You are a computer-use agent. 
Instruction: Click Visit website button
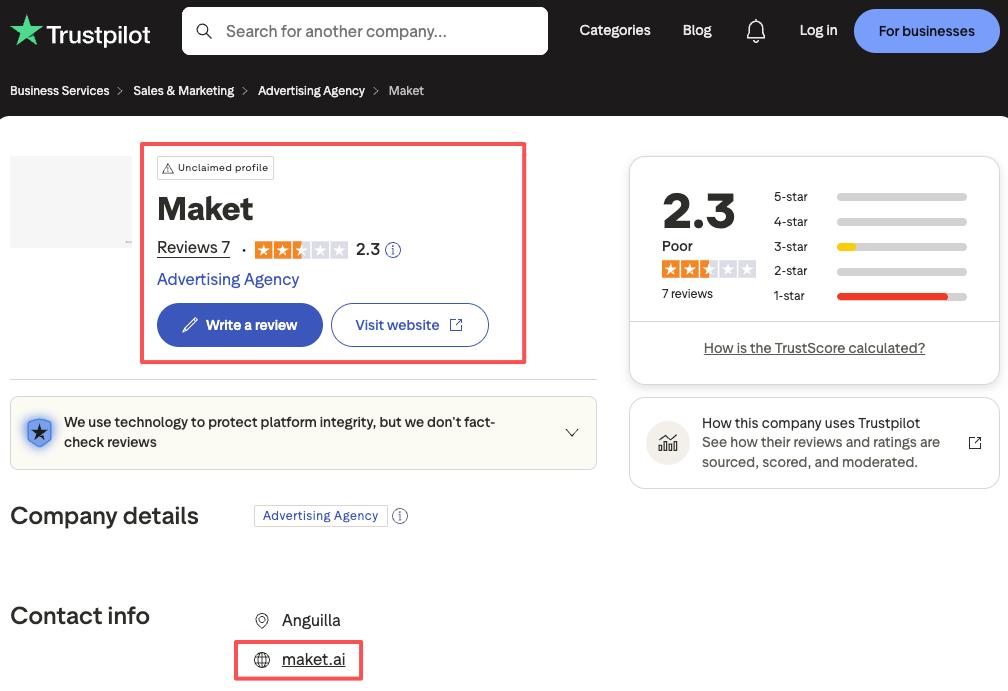point(410,325)
